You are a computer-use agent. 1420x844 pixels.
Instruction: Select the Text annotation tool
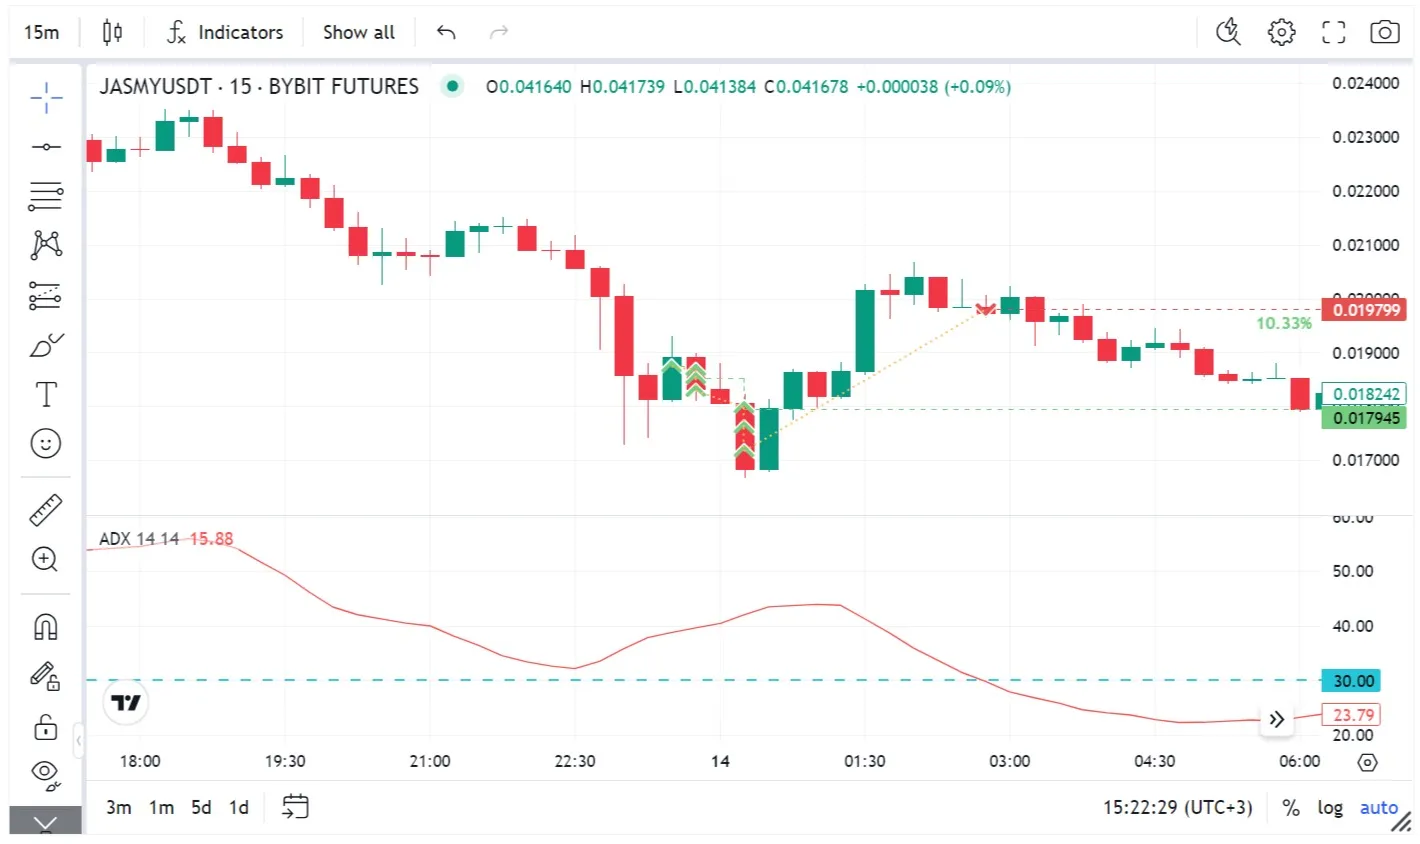click(x=46, y=394)
